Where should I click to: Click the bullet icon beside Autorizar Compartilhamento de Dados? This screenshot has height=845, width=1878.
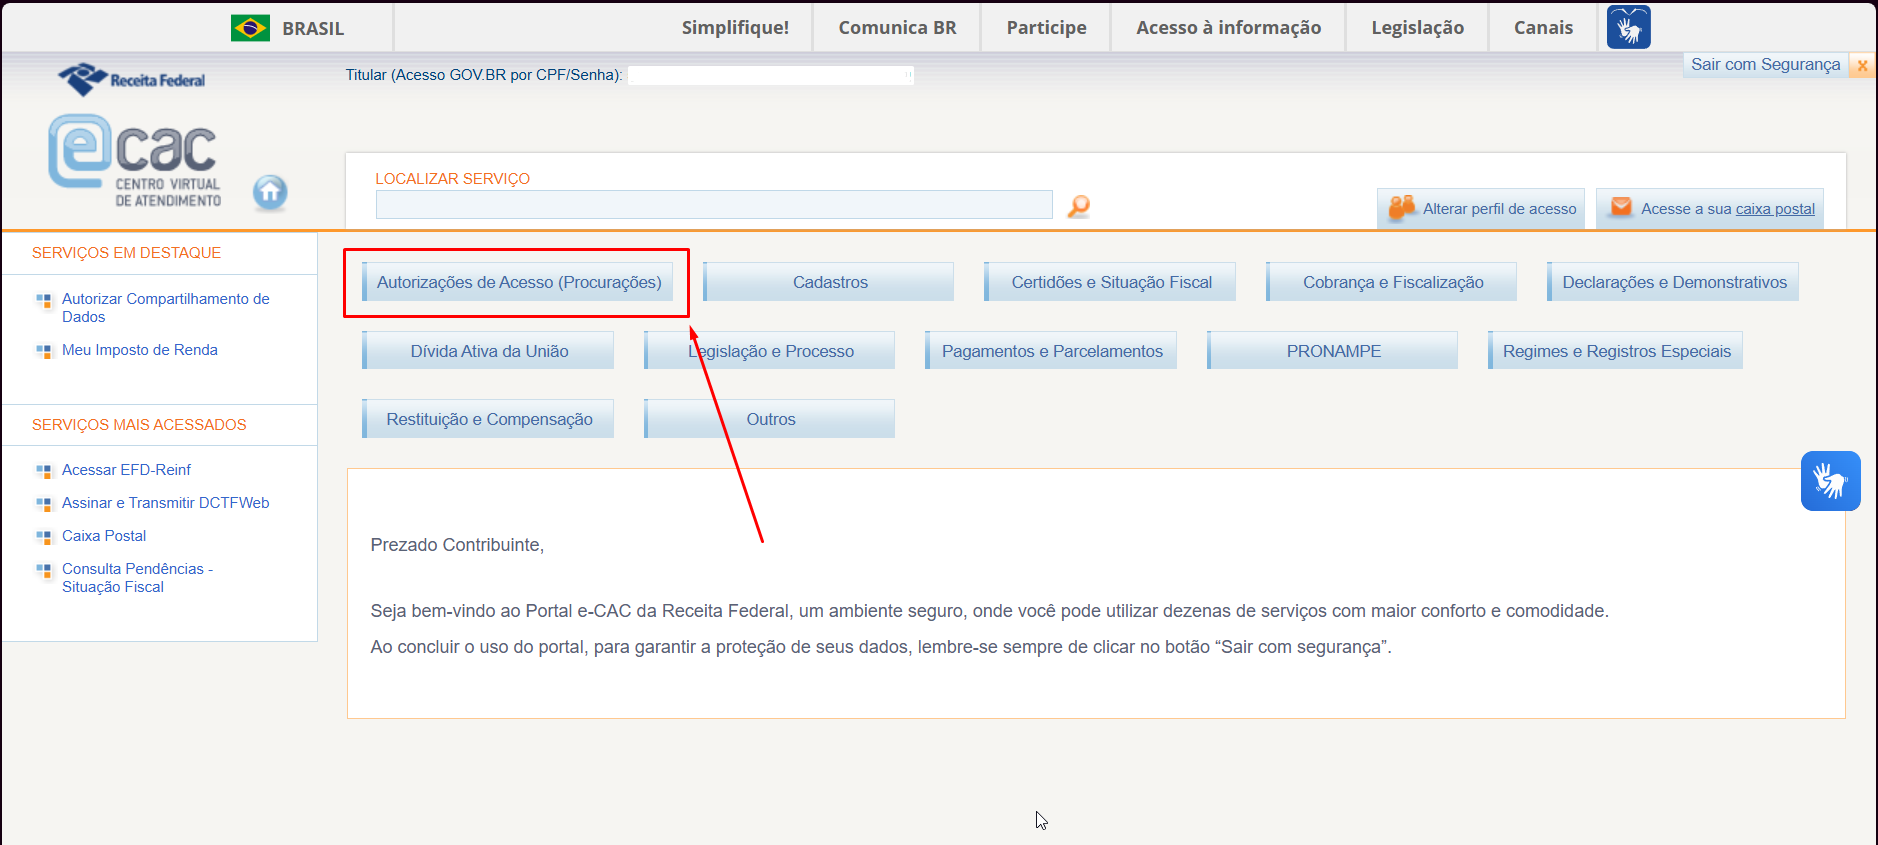tap(44, 300)
